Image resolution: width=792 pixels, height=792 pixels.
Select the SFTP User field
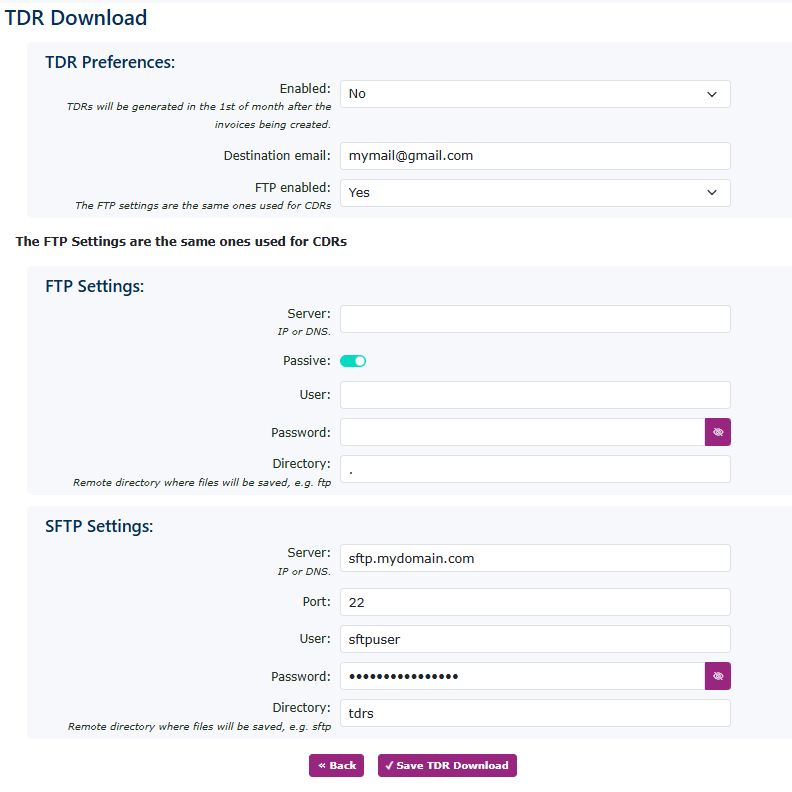click(534, 639)
